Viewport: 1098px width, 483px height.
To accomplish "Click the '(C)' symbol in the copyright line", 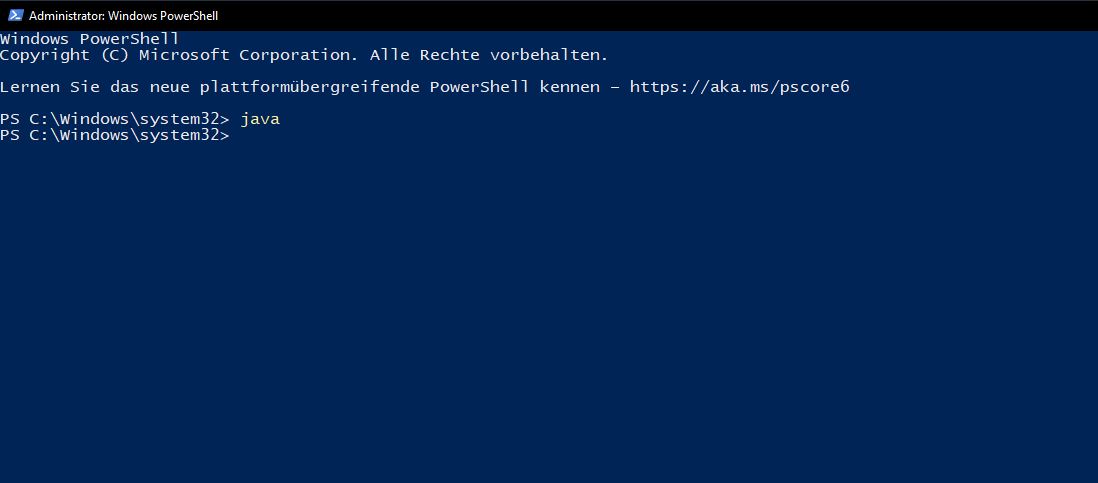I will click(115, 55).
